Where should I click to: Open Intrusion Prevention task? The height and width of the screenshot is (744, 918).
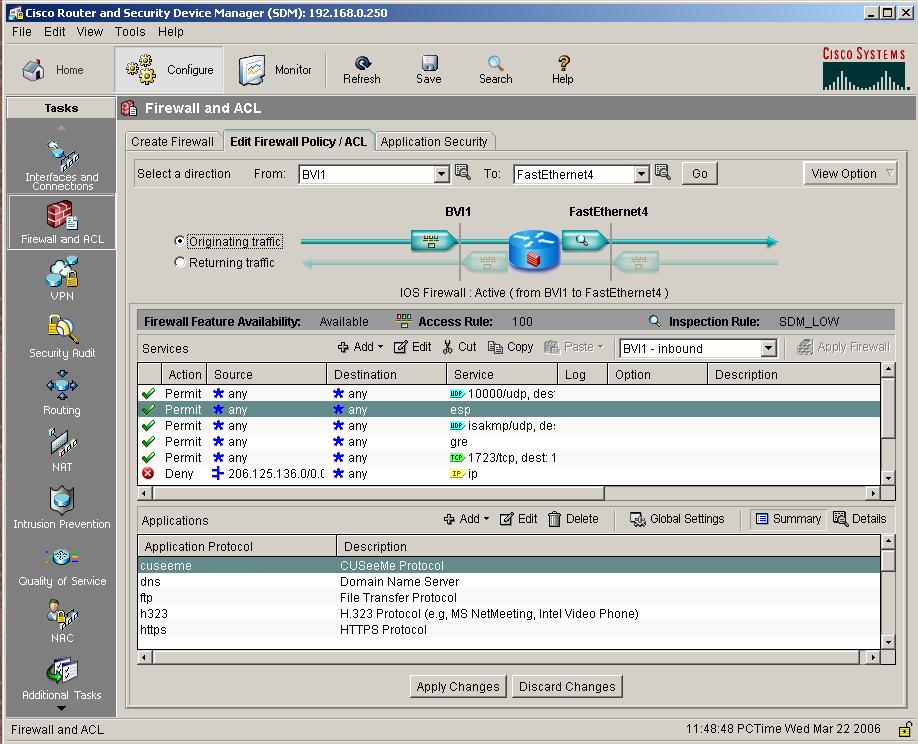62,501
